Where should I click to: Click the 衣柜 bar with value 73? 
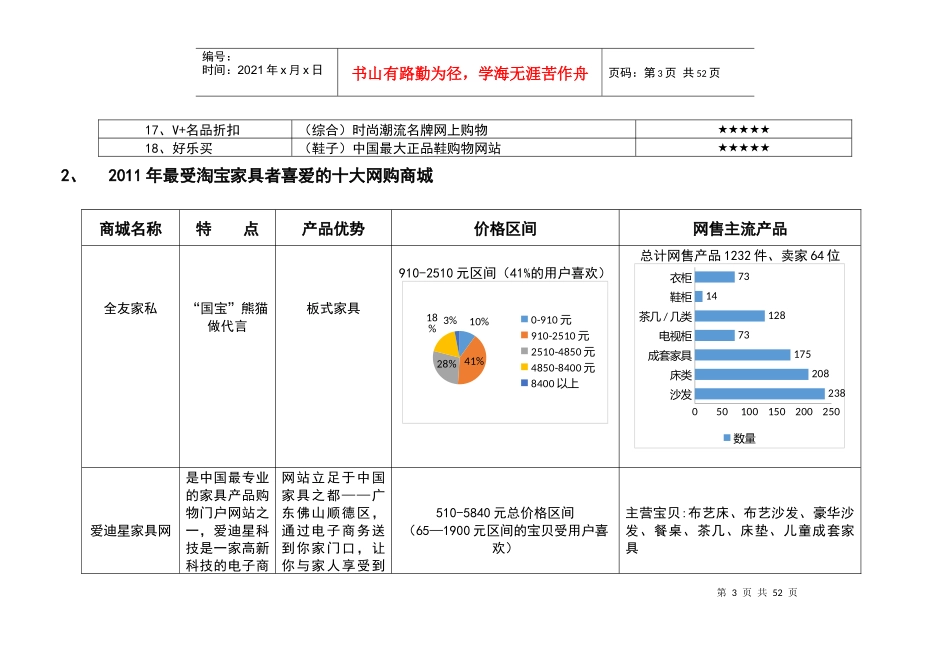714,277
